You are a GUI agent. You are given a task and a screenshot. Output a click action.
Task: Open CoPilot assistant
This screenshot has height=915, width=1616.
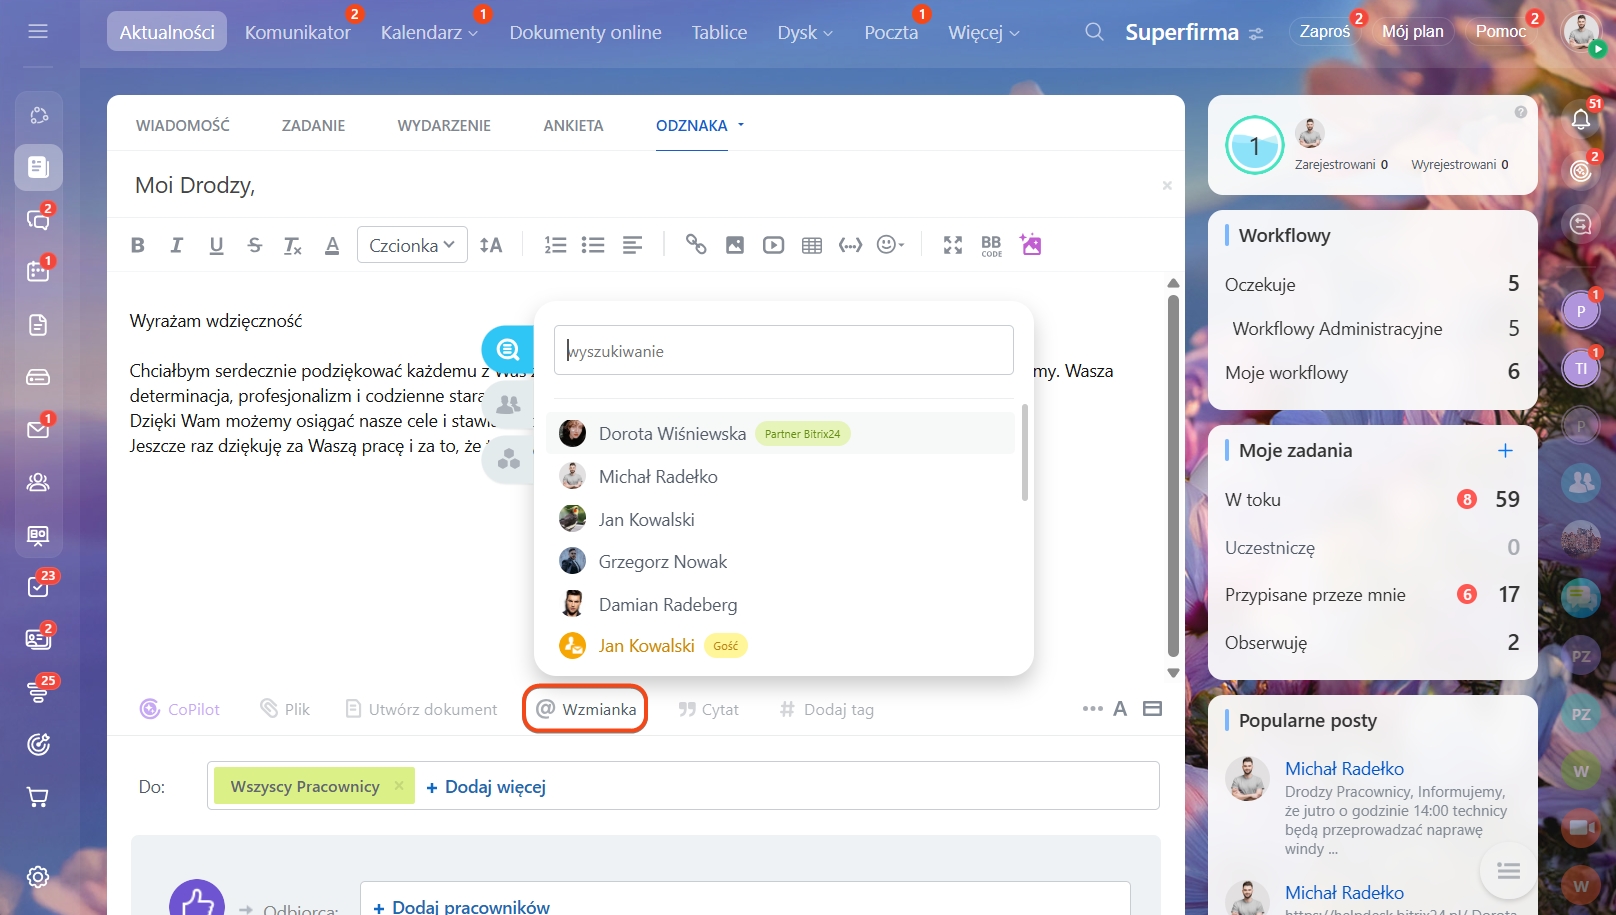(x=180, y=709)
